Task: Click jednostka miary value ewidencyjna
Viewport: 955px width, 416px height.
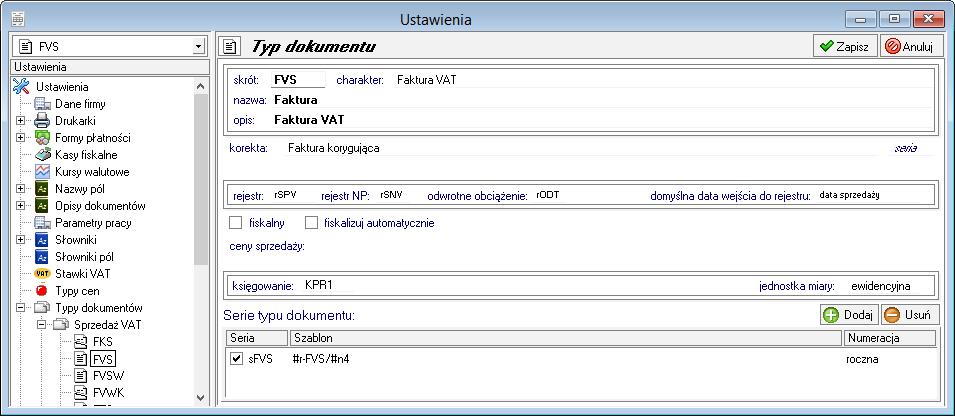Action: point(881,285)
